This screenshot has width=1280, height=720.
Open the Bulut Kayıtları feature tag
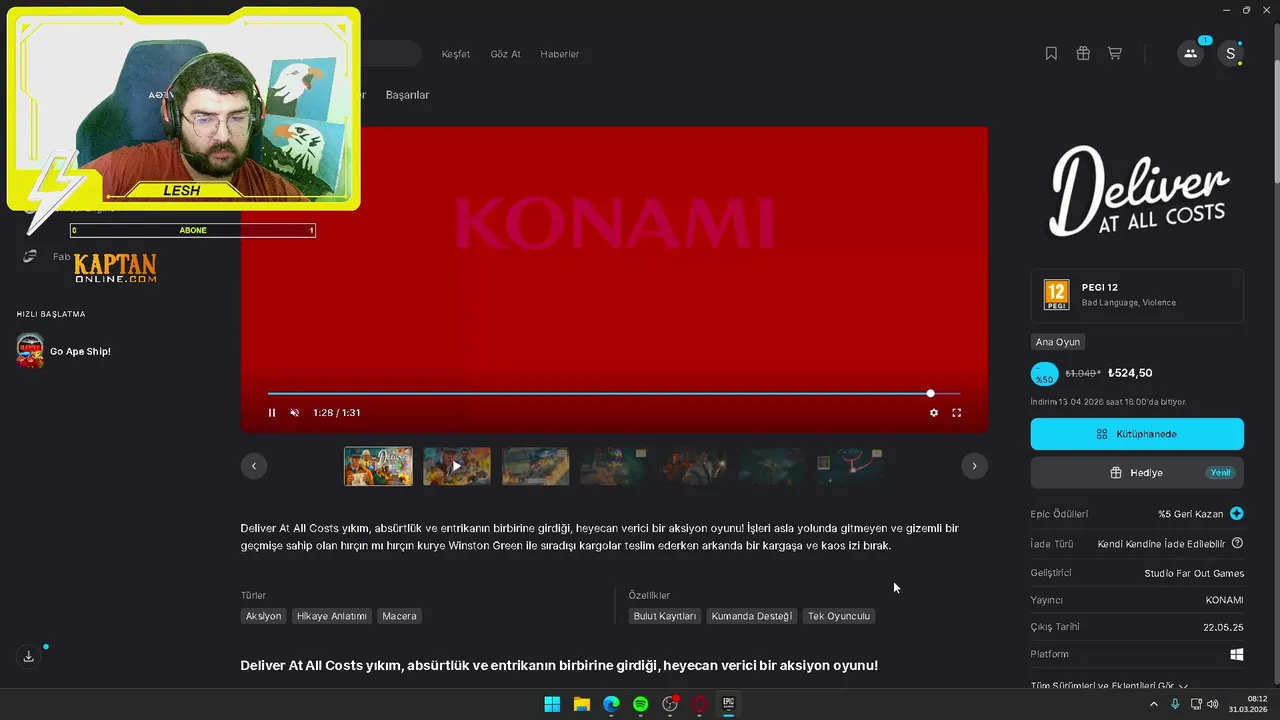(665, 616)
